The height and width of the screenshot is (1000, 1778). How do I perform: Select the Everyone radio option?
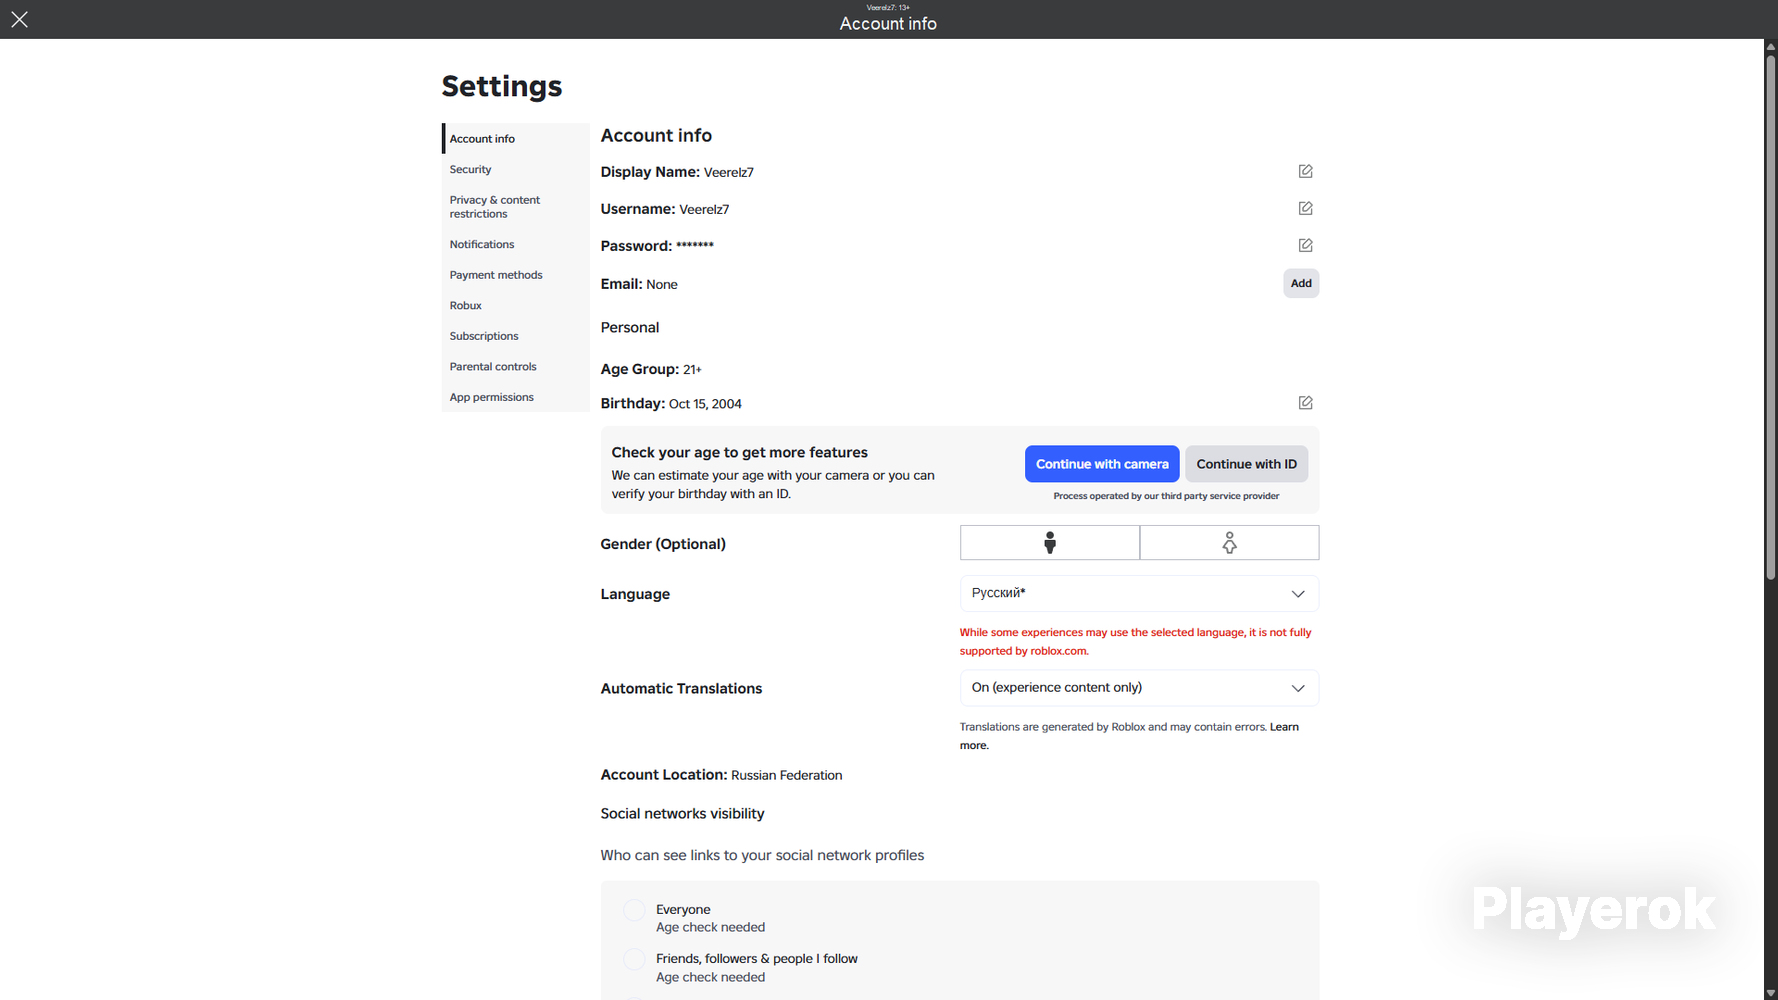[x=634, y=910]
